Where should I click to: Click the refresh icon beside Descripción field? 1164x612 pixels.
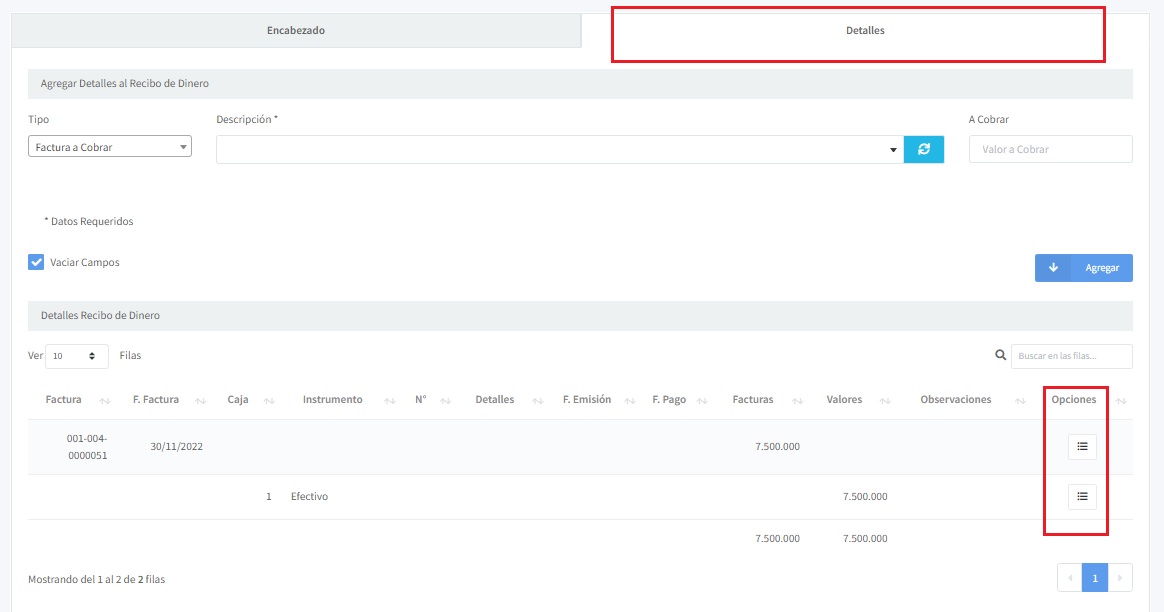pyautogui.click(x=924, y=149)
